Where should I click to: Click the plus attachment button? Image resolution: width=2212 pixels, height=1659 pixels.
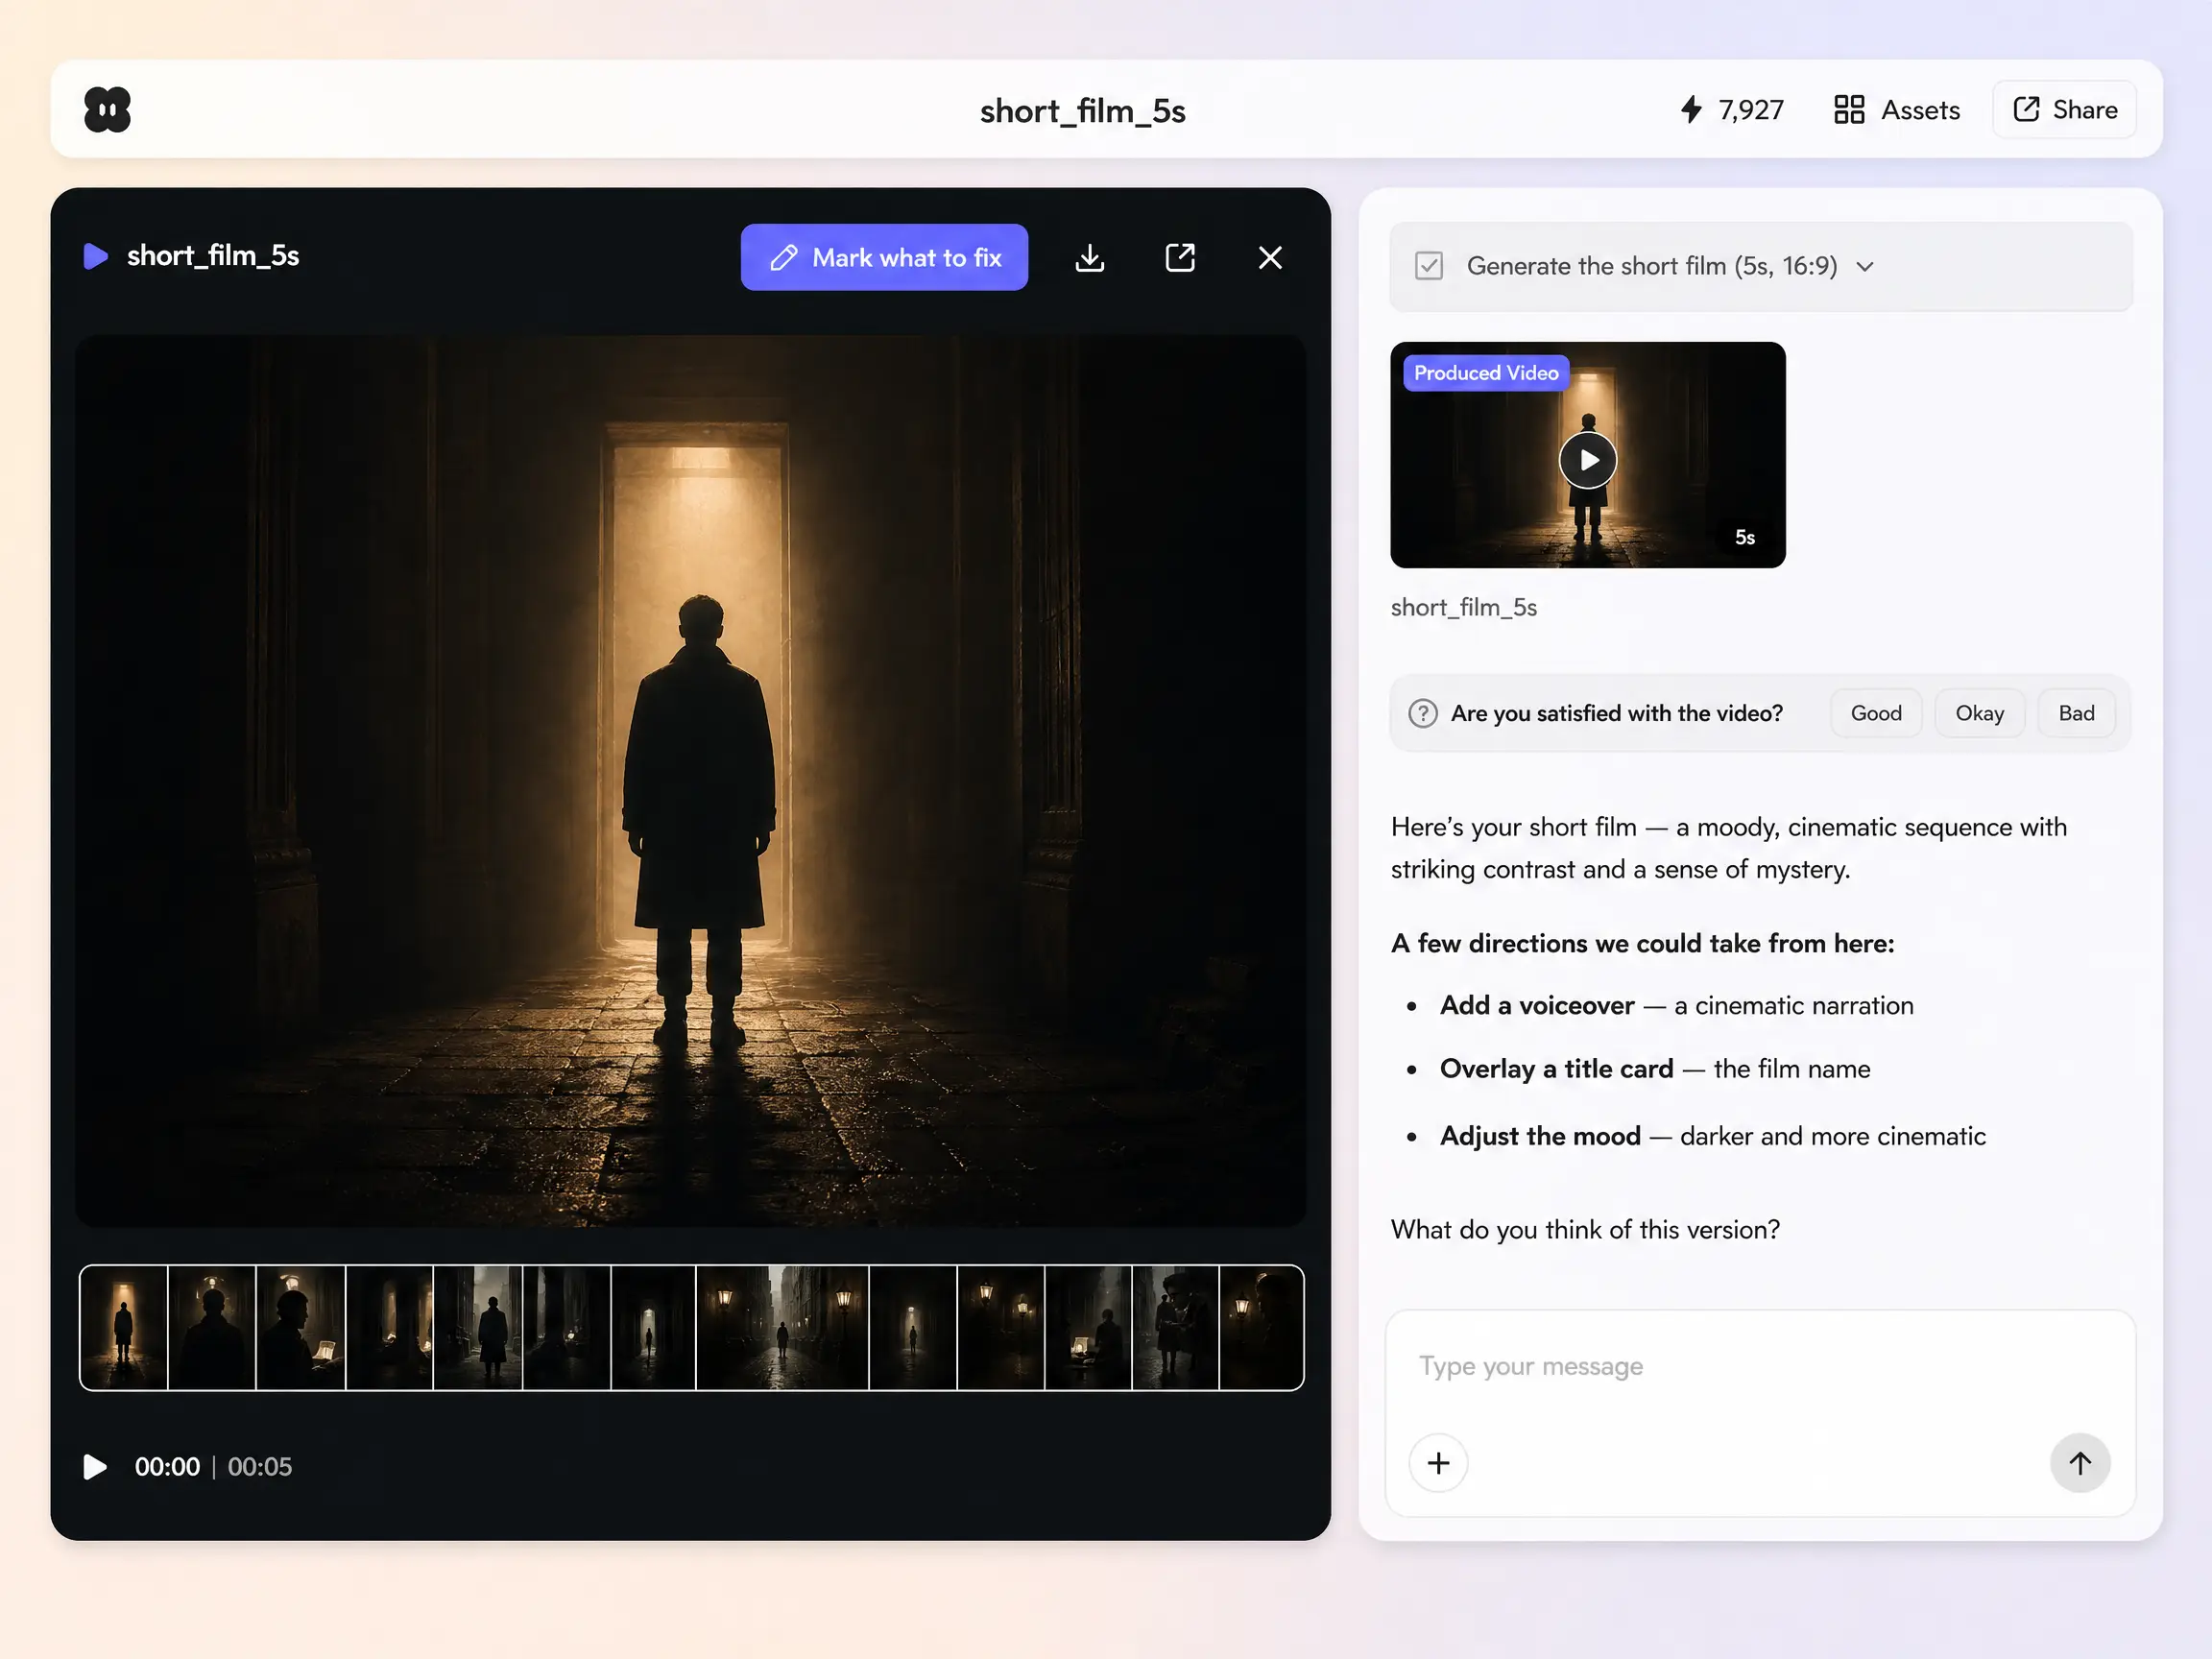coord(1438,1463)
